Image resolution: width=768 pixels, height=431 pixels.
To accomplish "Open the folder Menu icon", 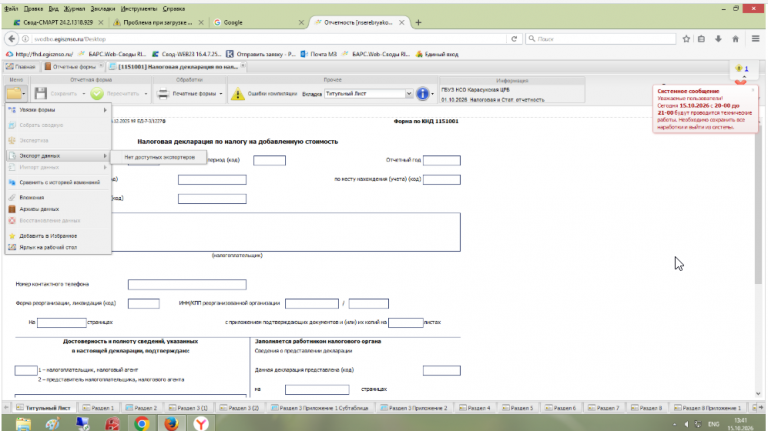I will tap(14, 93).
